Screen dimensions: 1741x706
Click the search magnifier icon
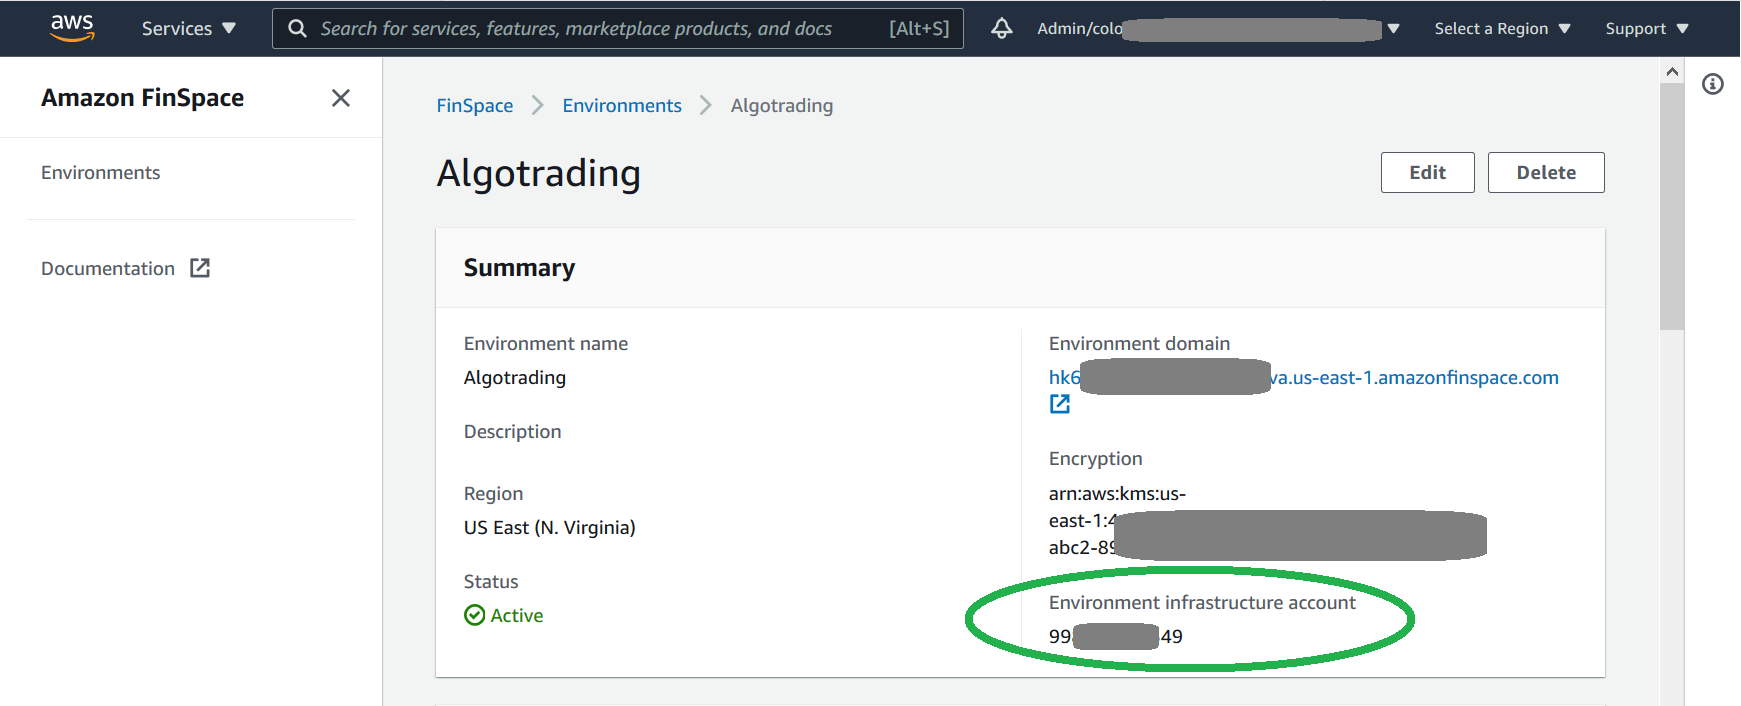pos(297,29)
